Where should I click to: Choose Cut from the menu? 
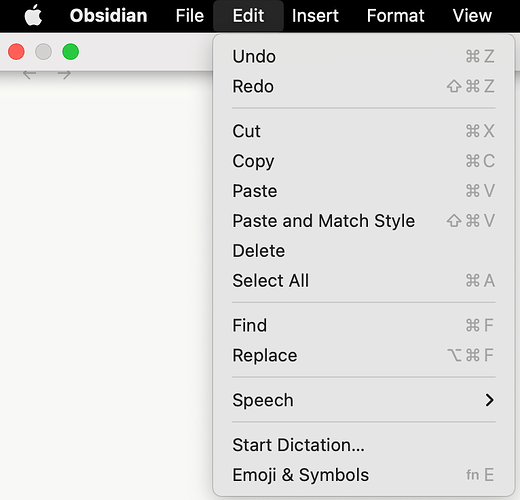point(363,131)
